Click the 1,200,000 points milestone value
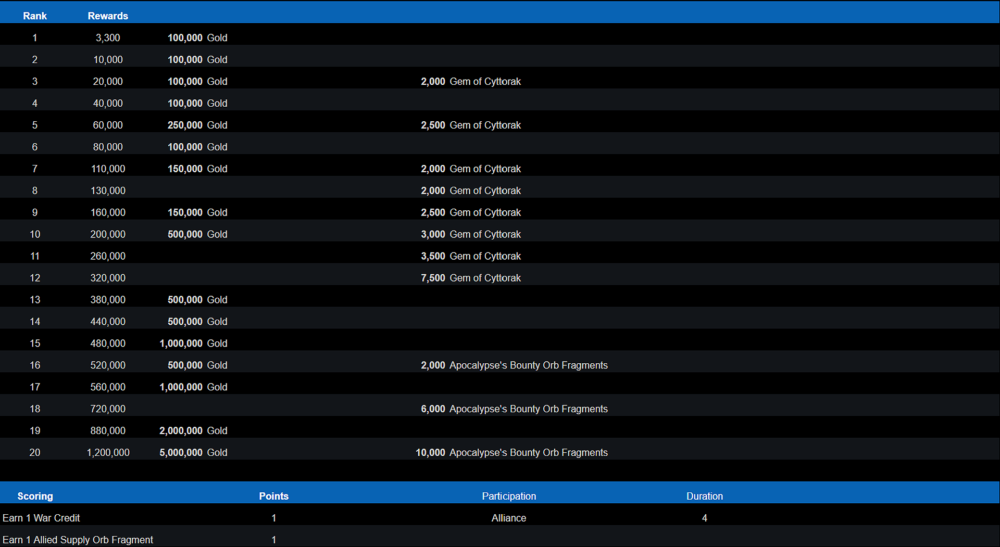The width and height of the screenshot is (1000, 547). click(108, 453)
